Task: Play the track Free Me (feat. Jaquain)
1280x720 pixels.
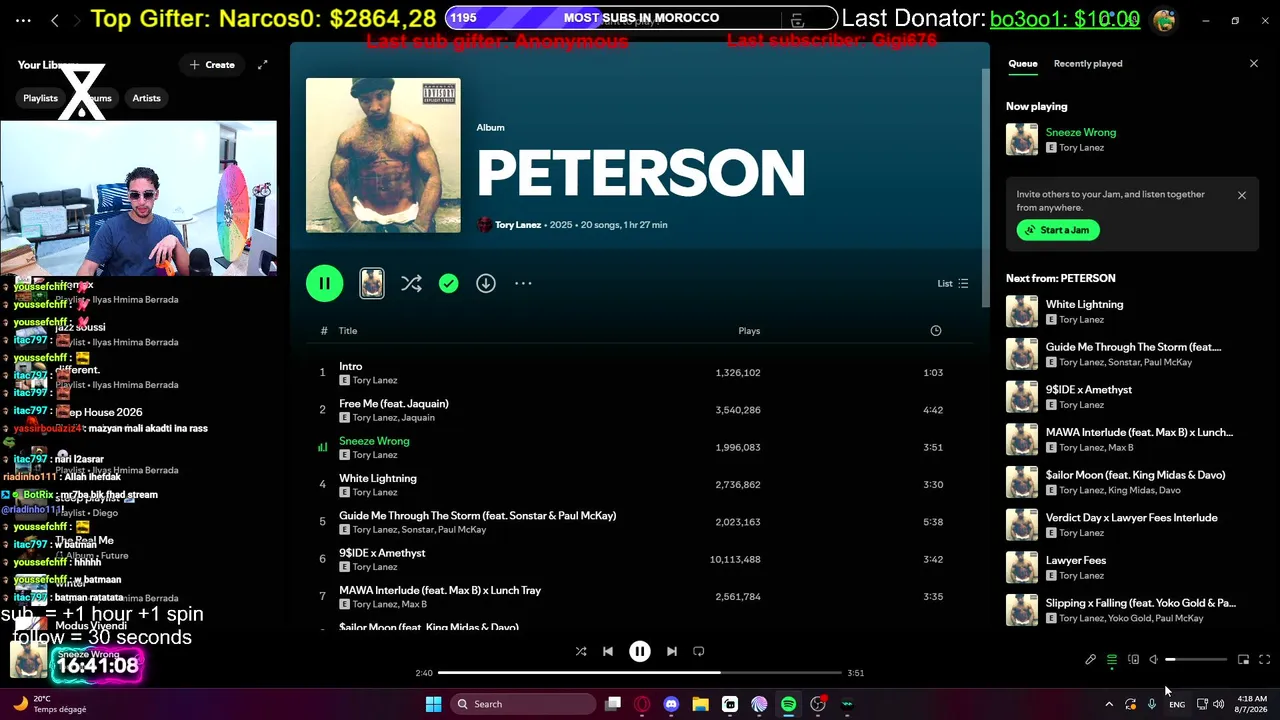Action: pos(640,410)
